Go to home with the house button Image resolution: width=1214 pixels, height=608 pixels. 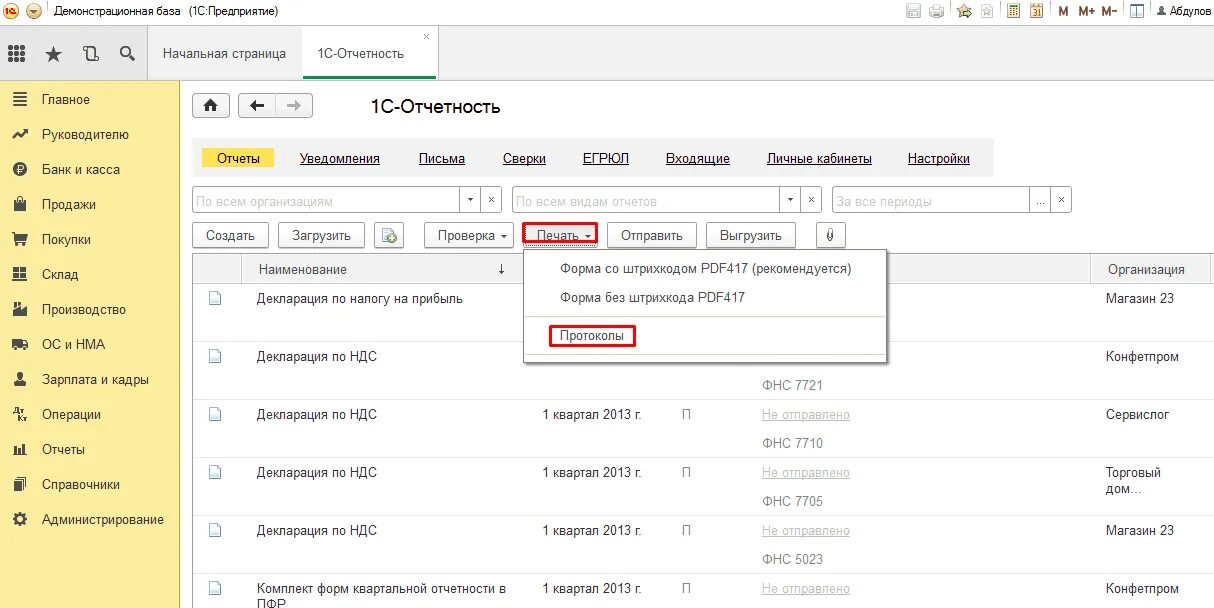(211, 106)
